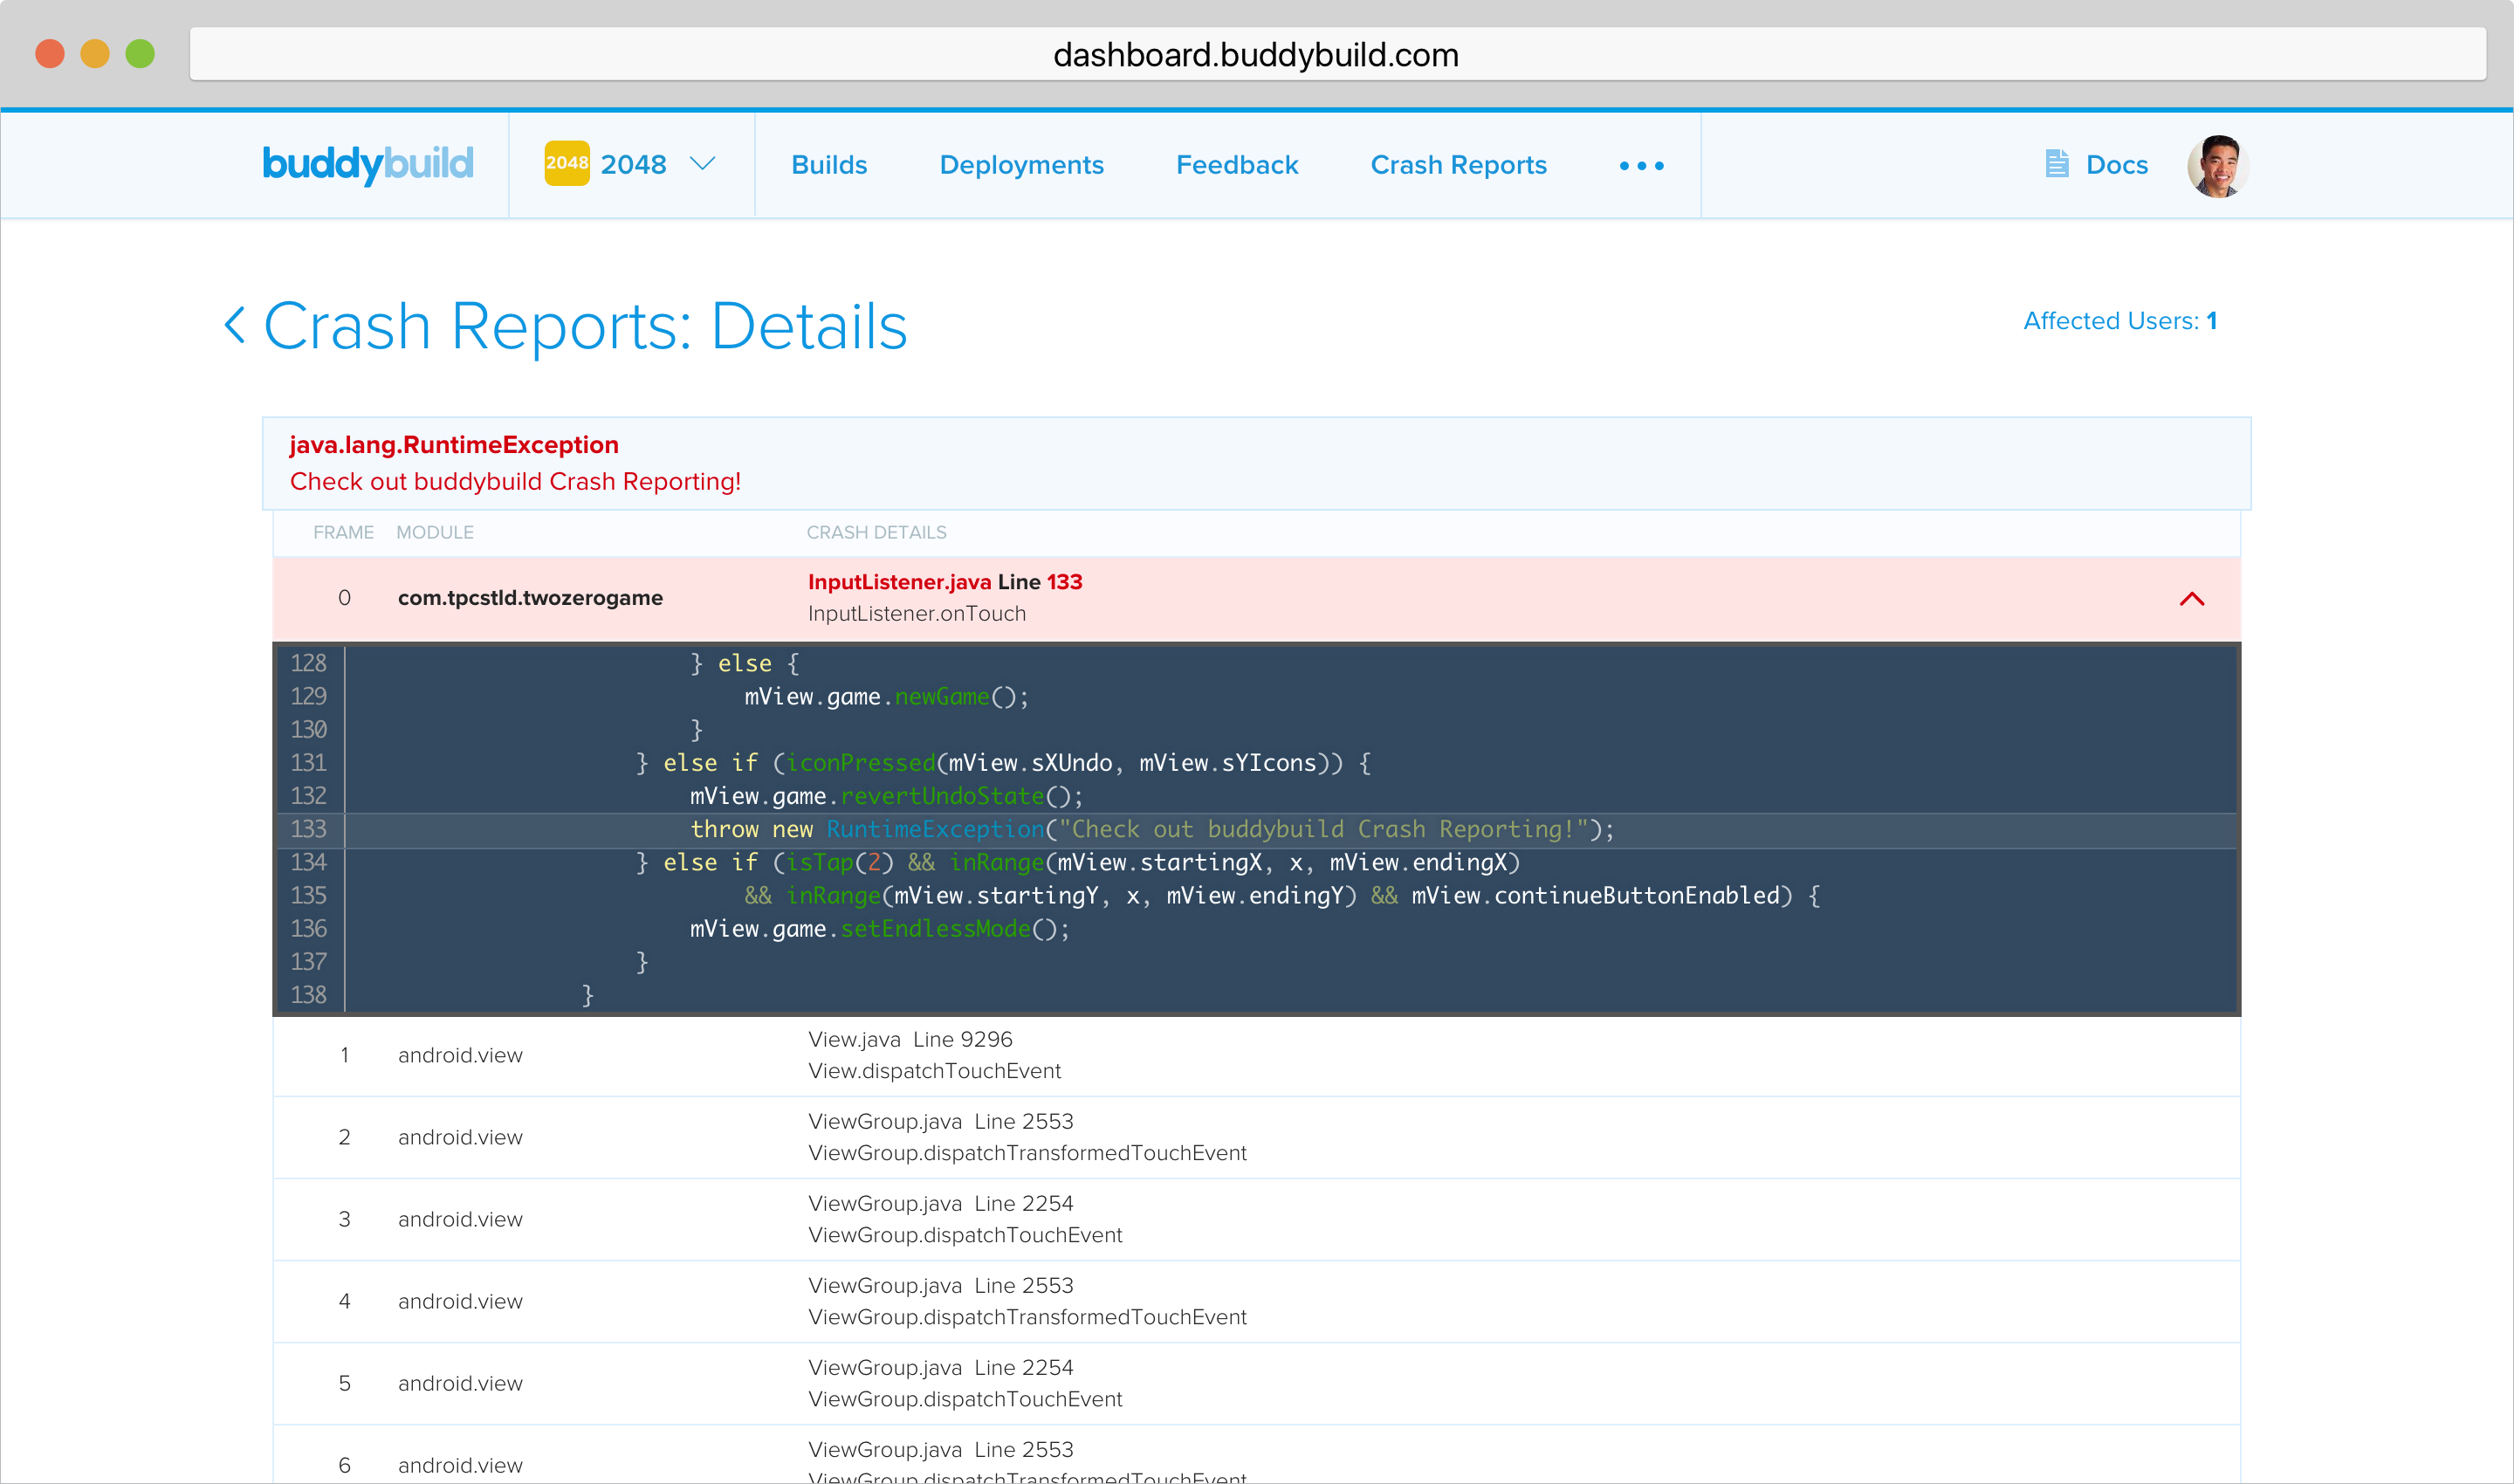2514x1484 pixels.
Task: Click the yellow 2048 app icon
Action: (566, 163)
